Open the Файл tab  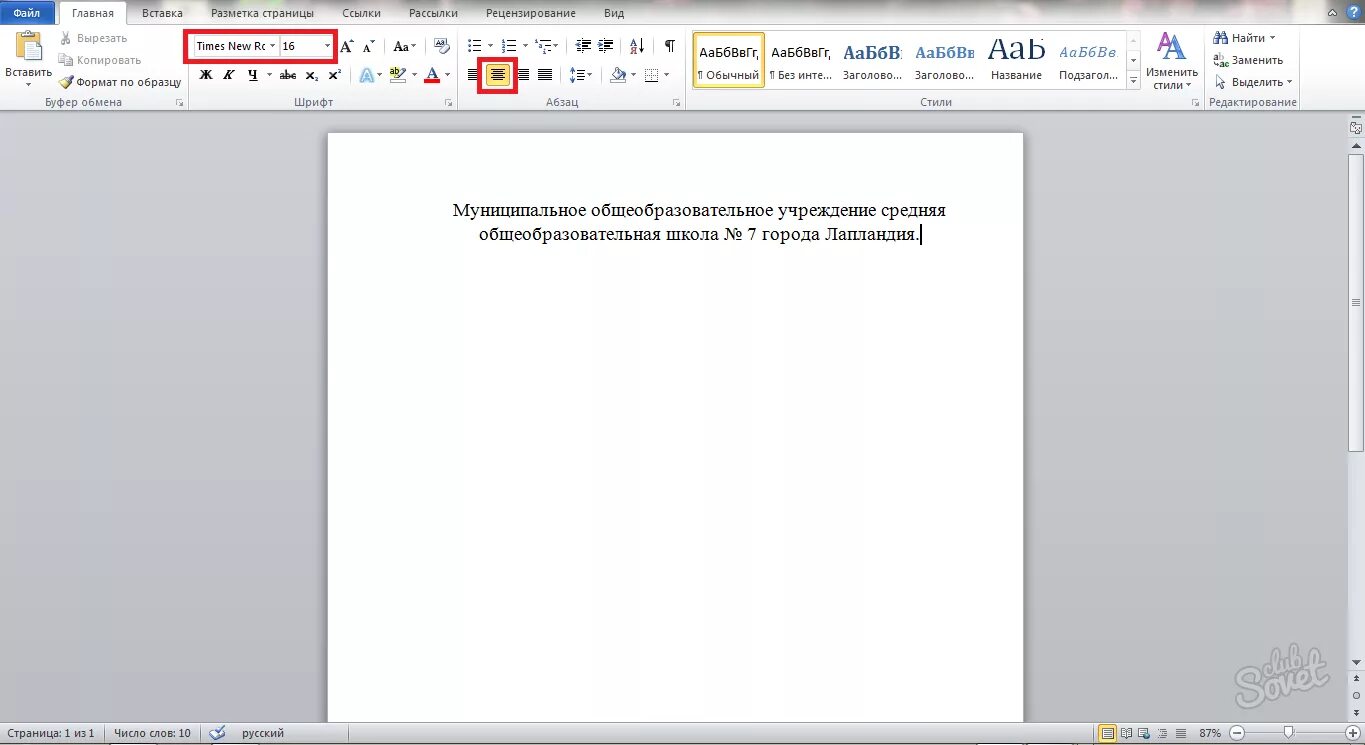click(27, 13)
